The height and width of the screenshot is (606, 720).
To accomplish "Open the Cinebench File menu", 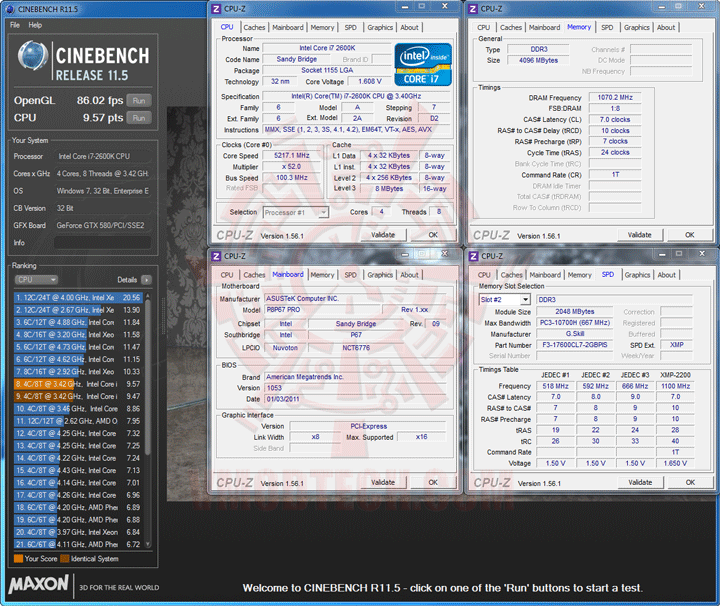I will point(15,25).
